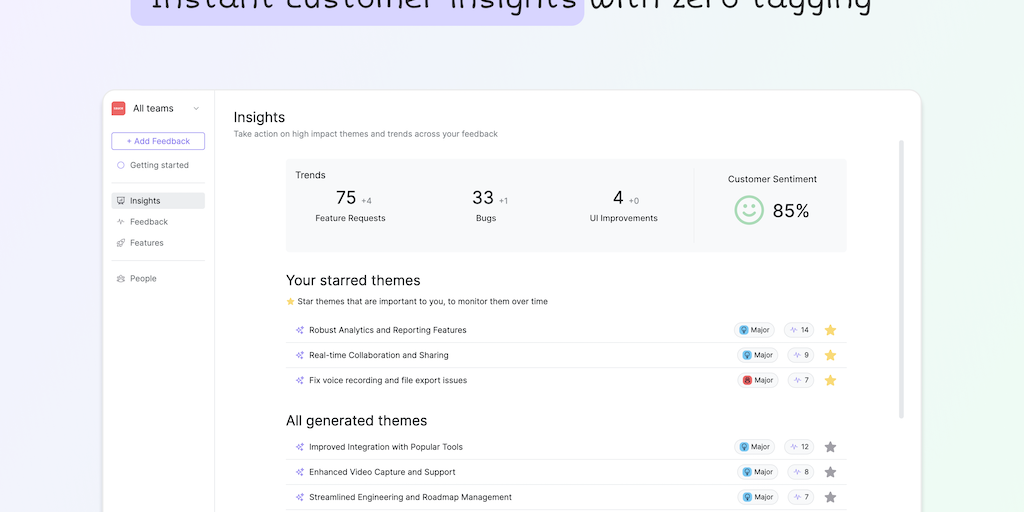The image size is (1024, 512).
Task: Expand the All teams dropdown
Action: point(196,108)
